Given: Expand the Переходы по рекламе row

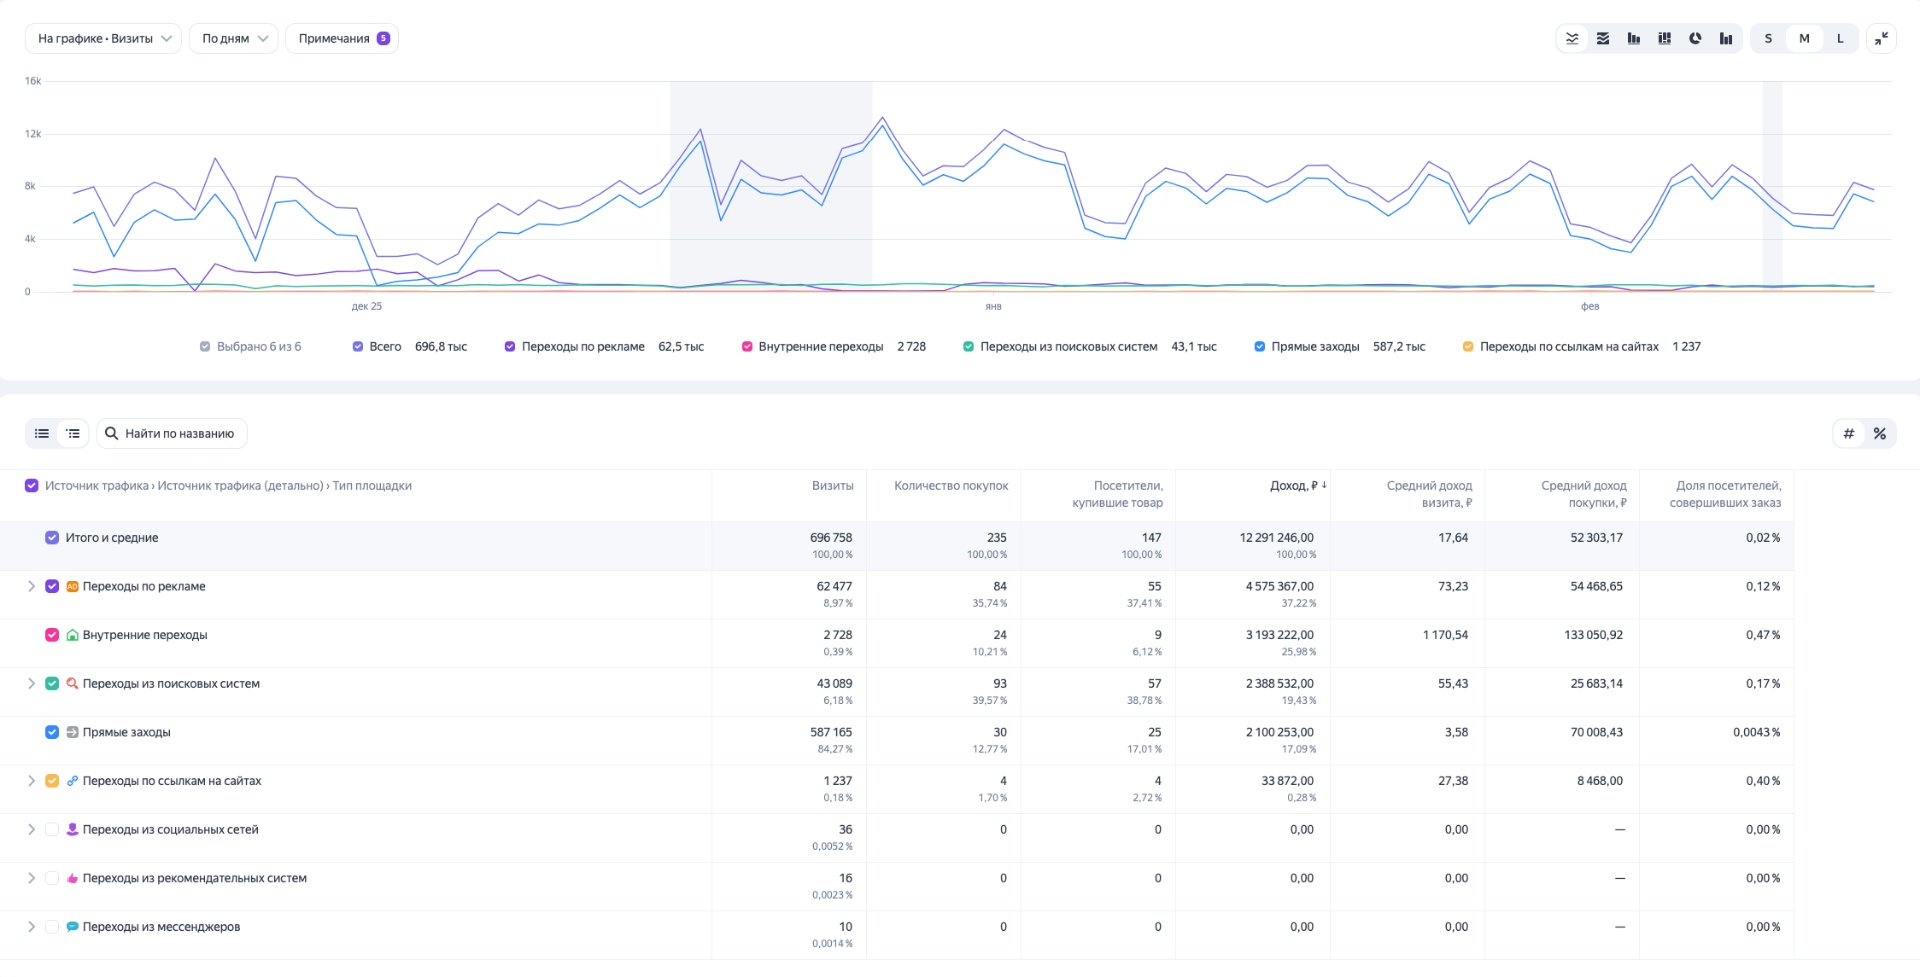Looking at the screenshot, I should pos(31,587).
